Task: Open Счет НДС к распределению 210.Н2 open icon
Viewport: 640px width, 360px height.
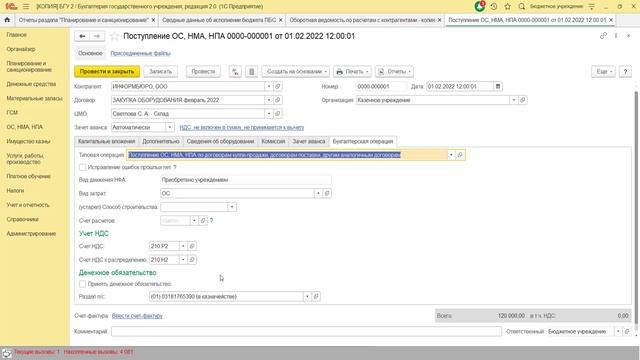Action: tap(192, 260)
